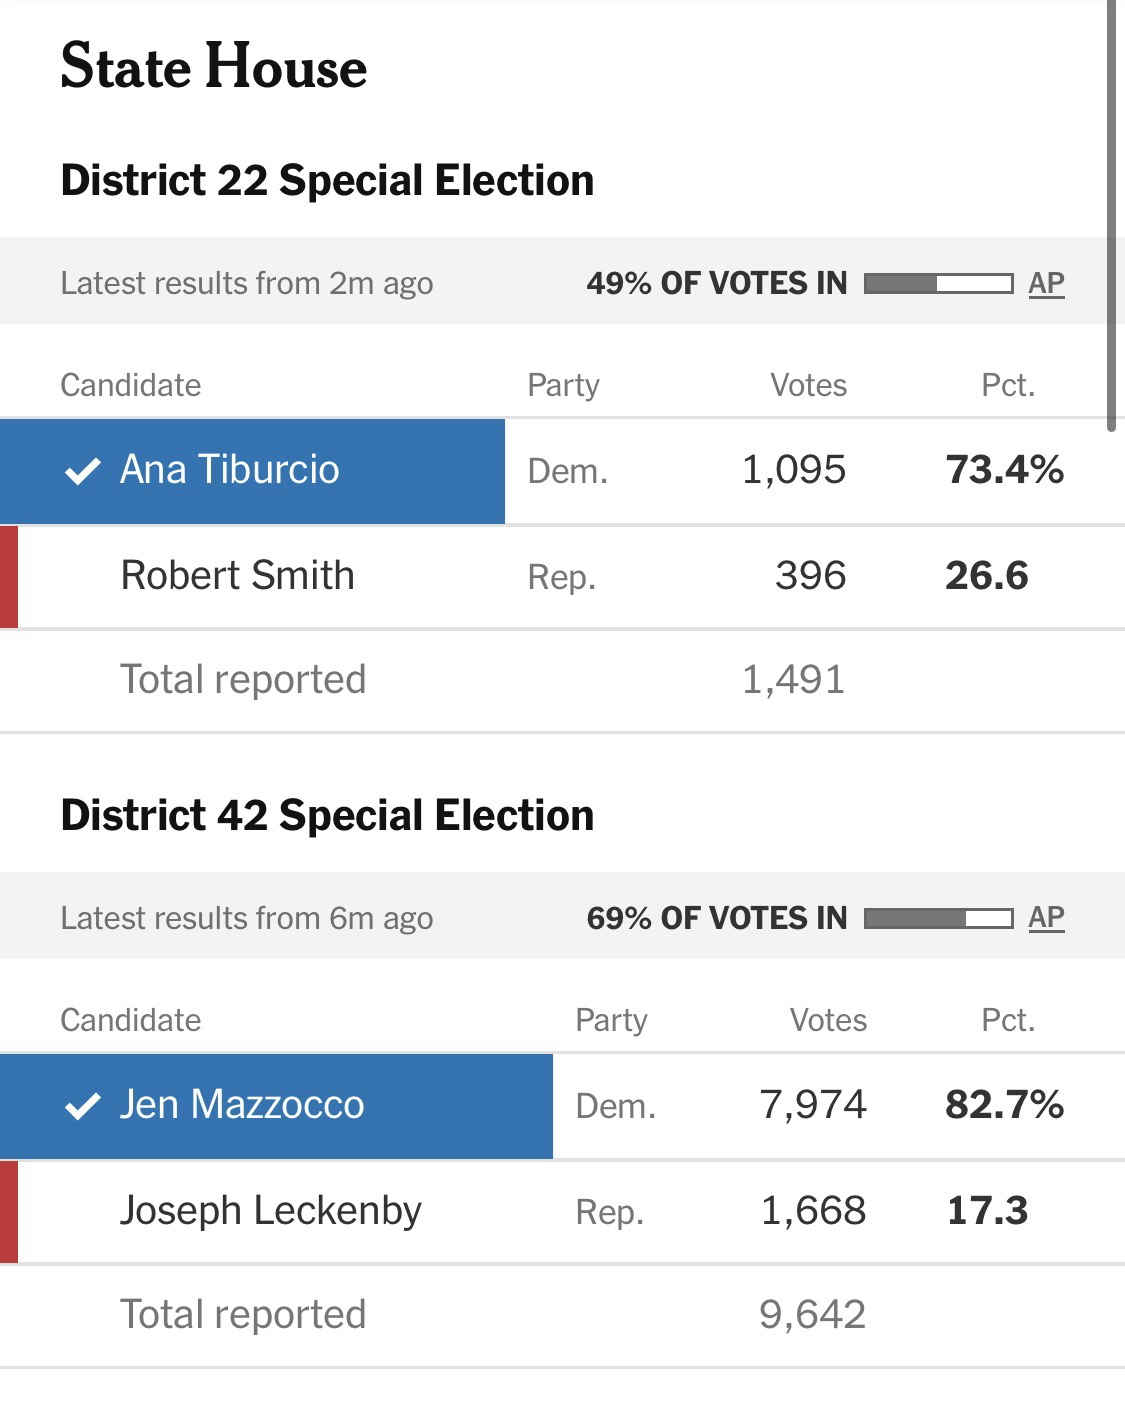The height and width of the screenshot is (1422, 1125).
Task: Click the page scrollbar on the right edge
Action: tap(1111, 215)
